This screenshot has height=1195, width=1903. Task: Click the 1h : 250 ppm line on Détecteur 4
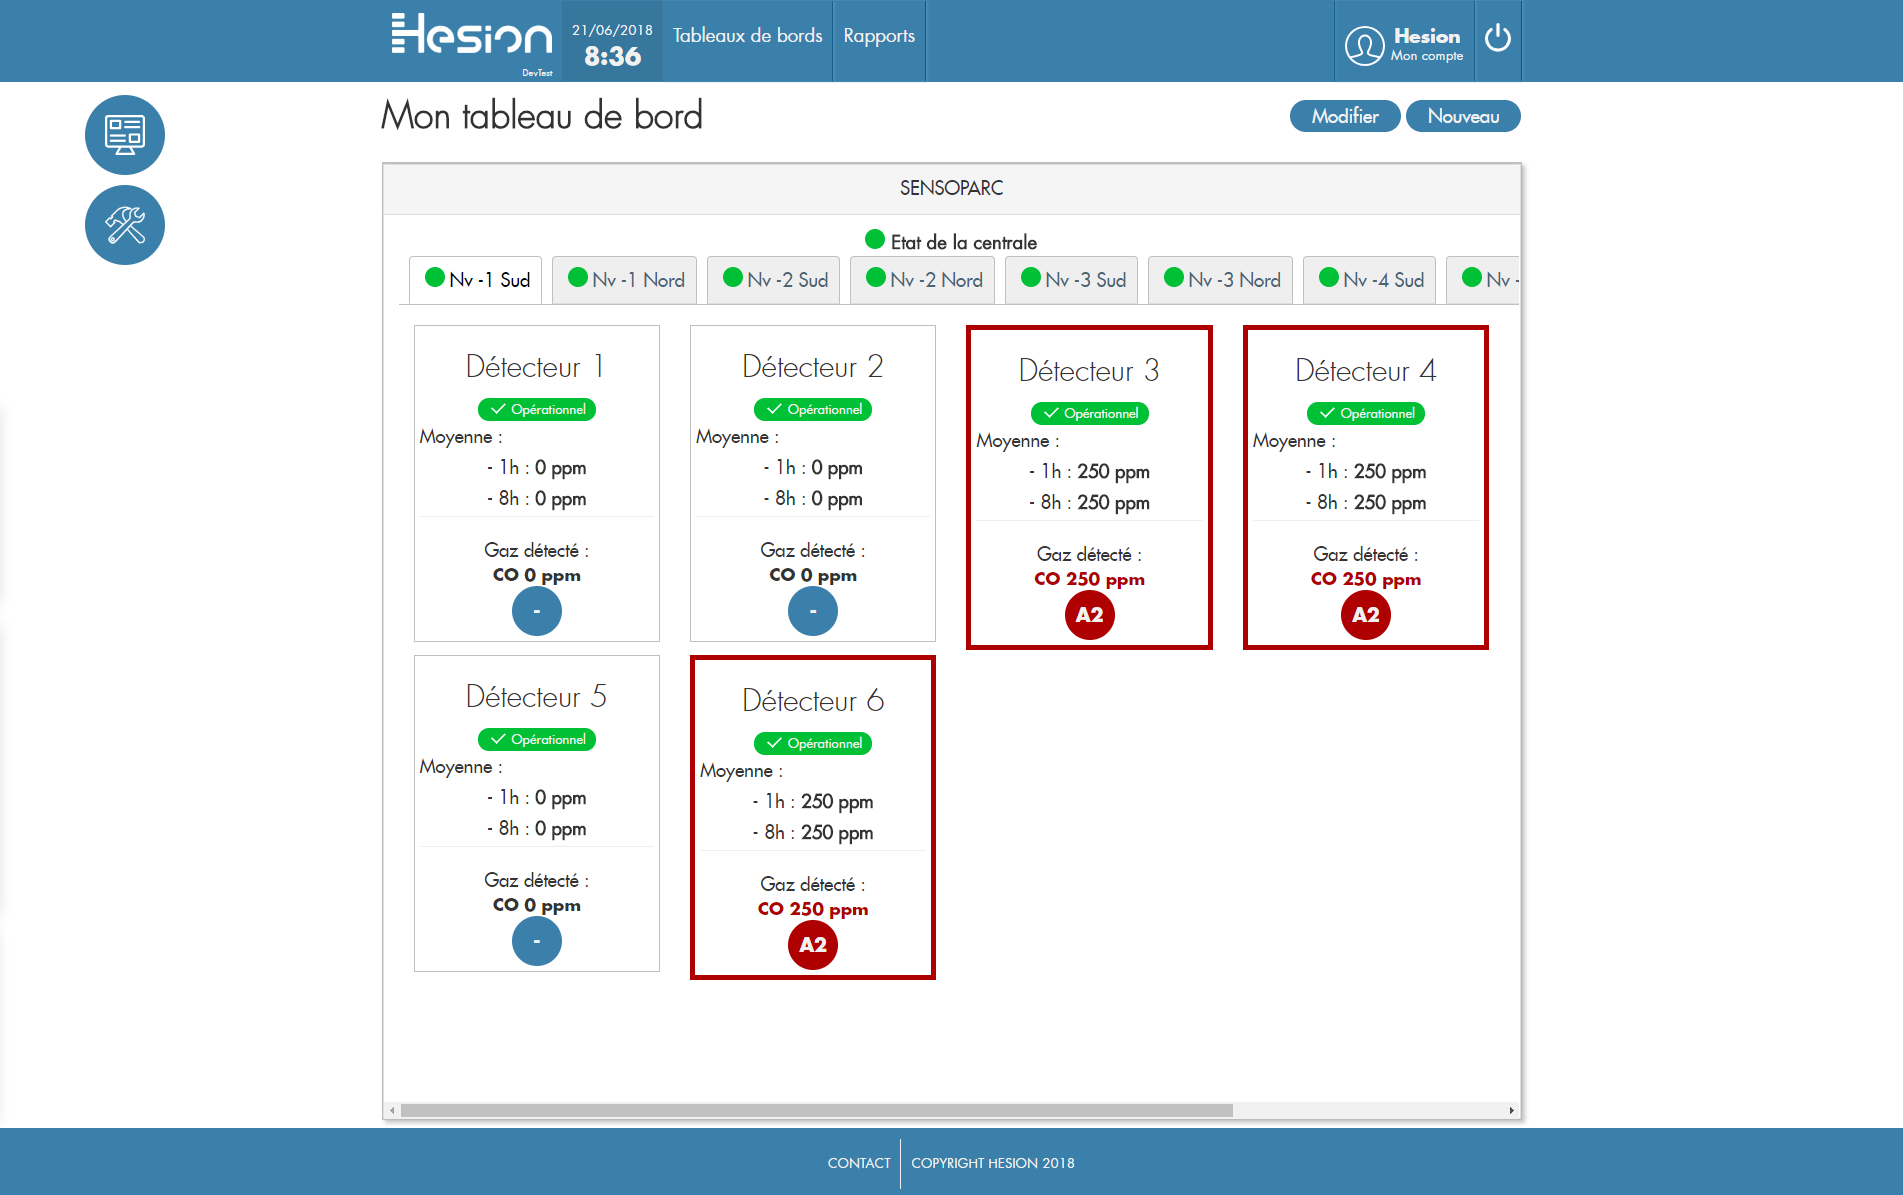tap(1365, 471)
